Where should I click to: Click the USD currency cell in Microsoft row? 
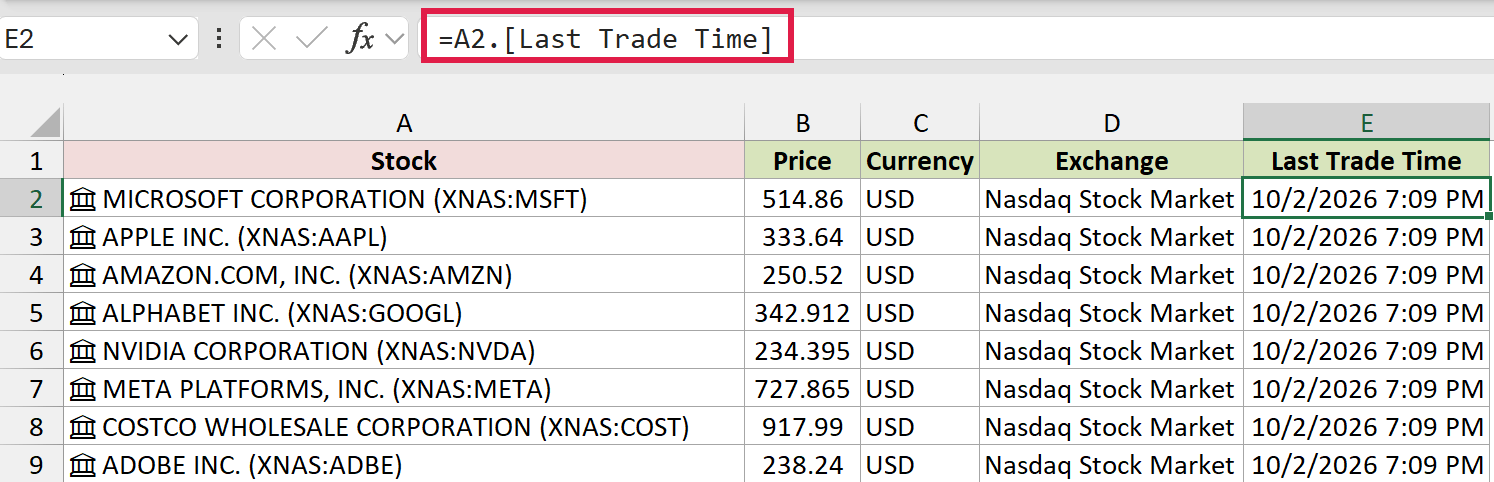click(920, 199)
